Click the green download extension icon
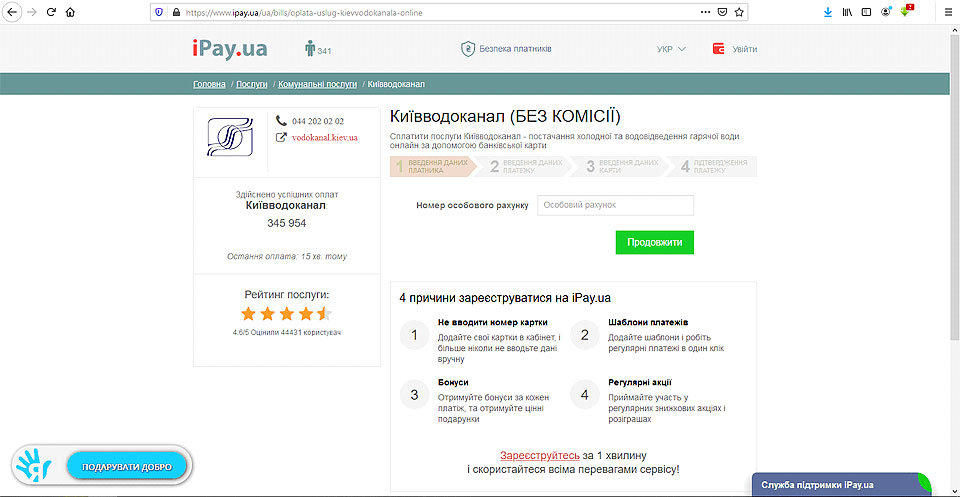Screen dimensions: 960x497 tap(905, 12)
